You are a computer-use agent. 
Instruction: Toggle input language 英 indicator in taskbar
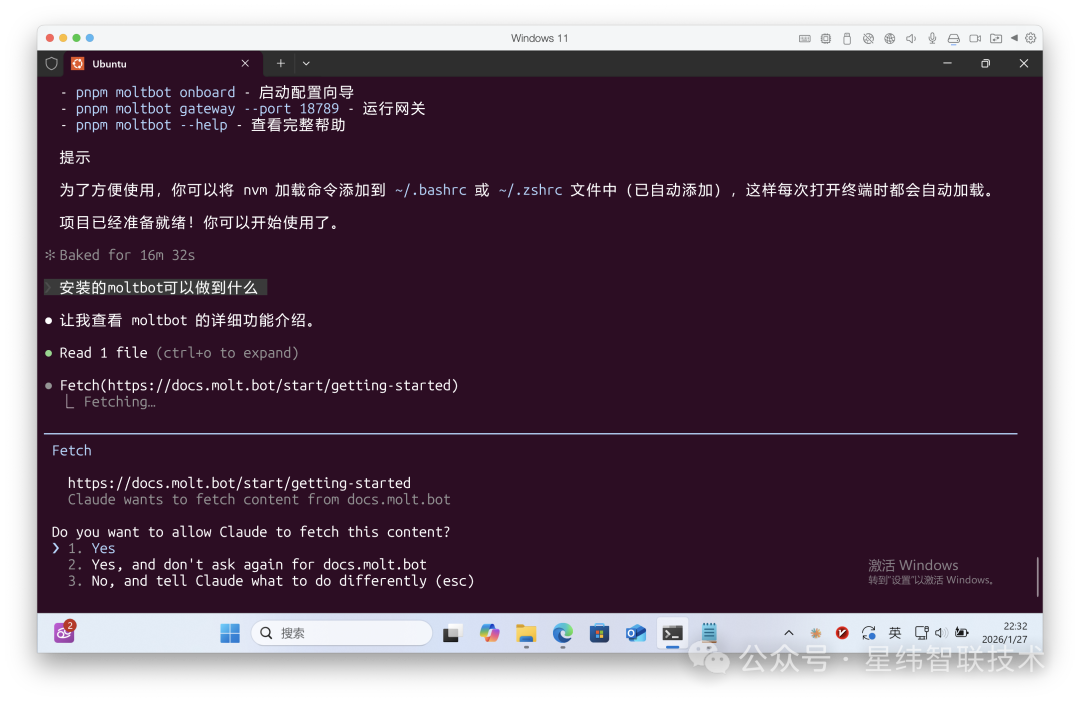click(895, 633)
